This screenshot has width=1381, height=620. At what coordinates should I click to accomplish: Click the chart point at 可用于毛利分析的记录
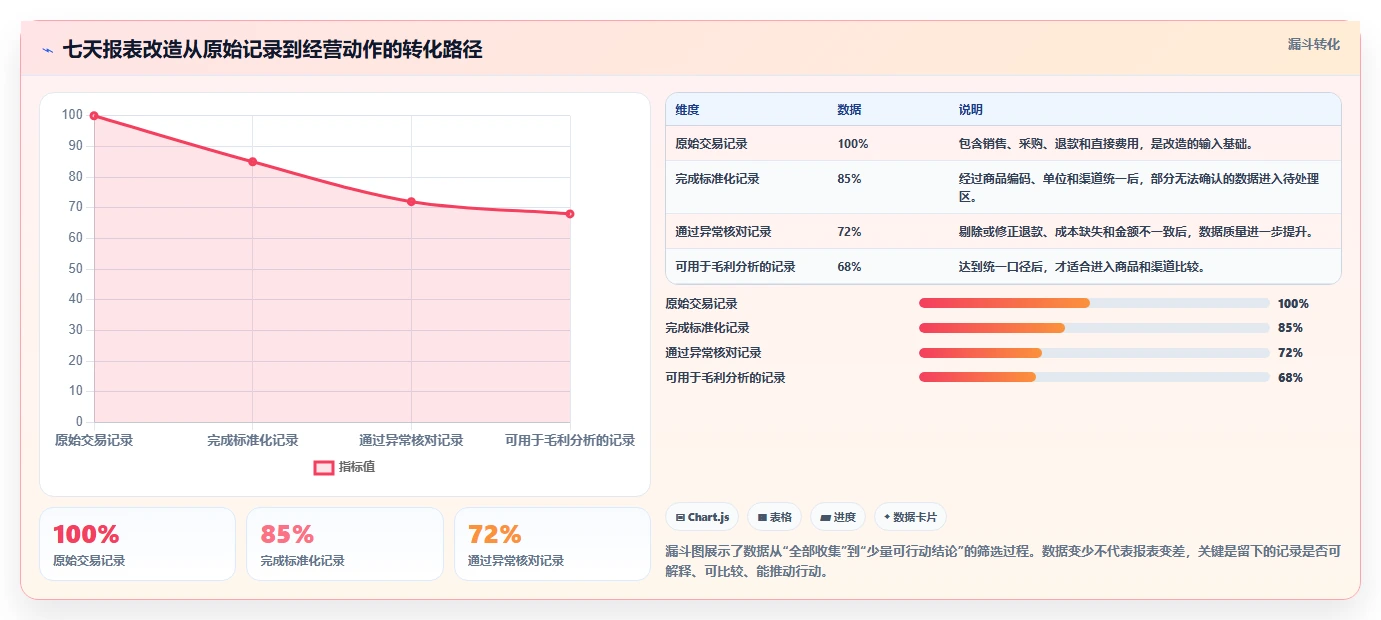[570, 214]
